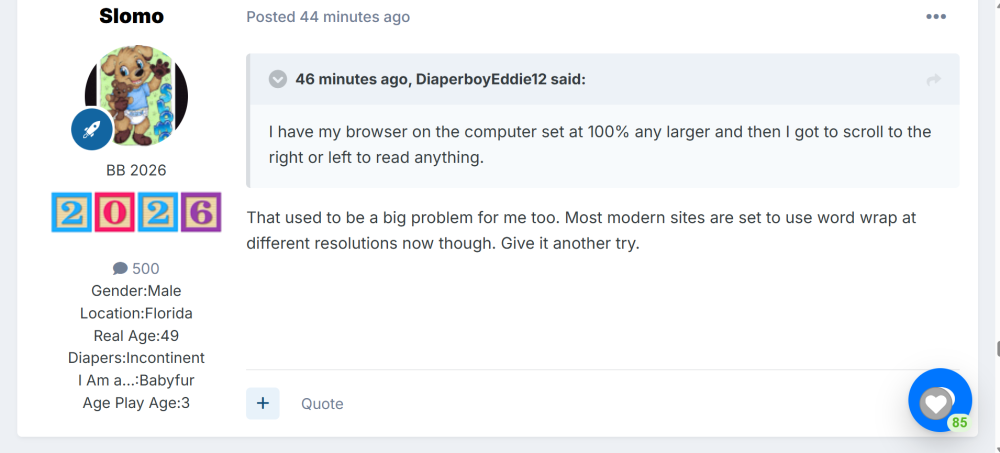Screen dimensions: 1000x453
Task: Jump to the original quoted post arrow
Action: pos(934,80)
